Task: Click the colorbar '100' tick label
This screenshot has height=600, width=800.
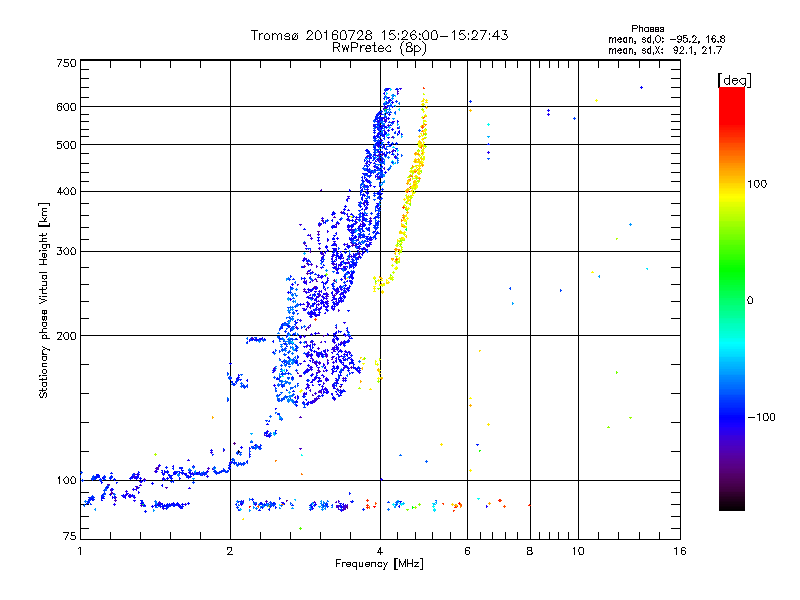Action: (x=757, y=184)
